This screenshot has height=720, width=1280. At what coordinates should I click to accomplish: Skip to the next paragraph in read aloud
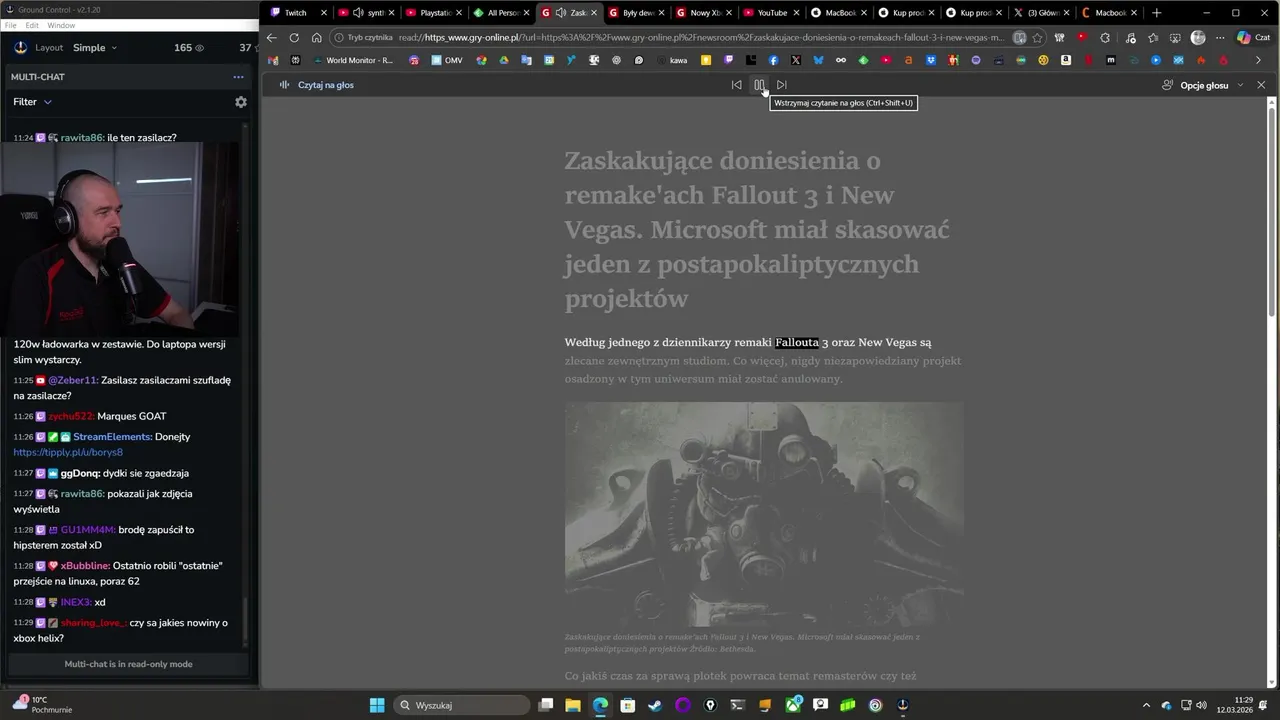pos(782,85)
